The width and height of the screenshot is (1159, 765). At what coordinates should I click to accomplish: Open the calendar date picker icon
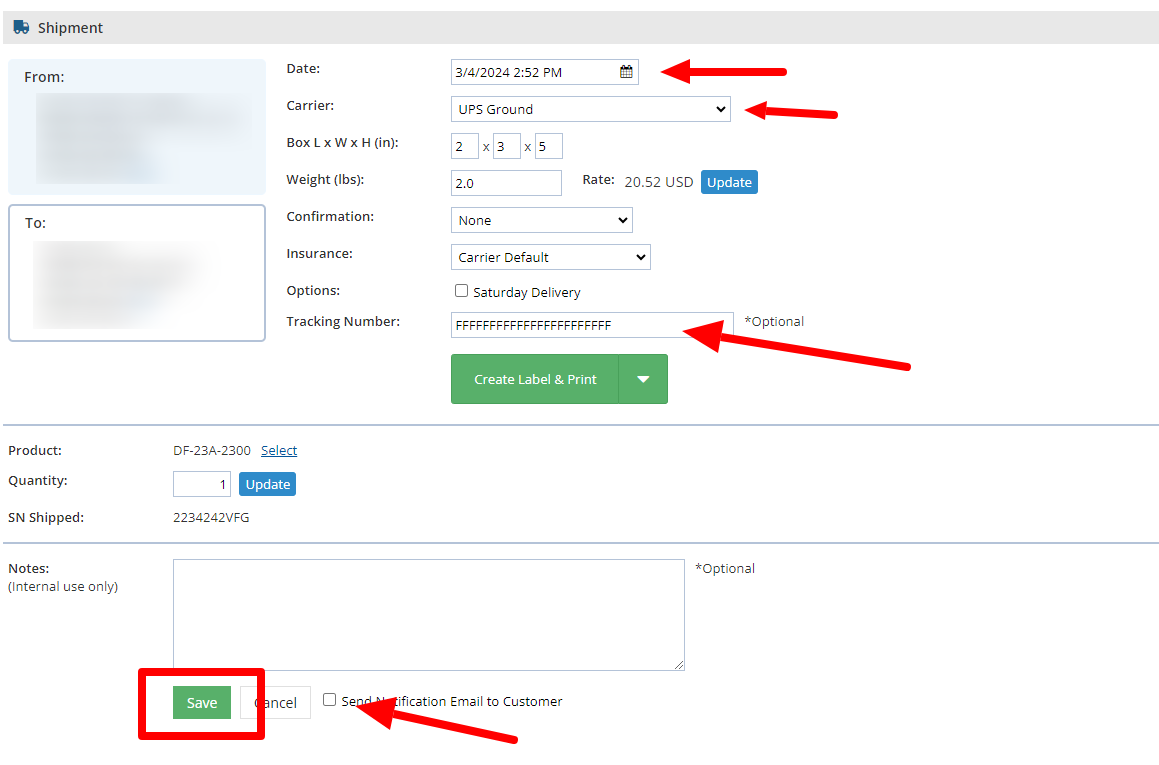coord(626,72)
